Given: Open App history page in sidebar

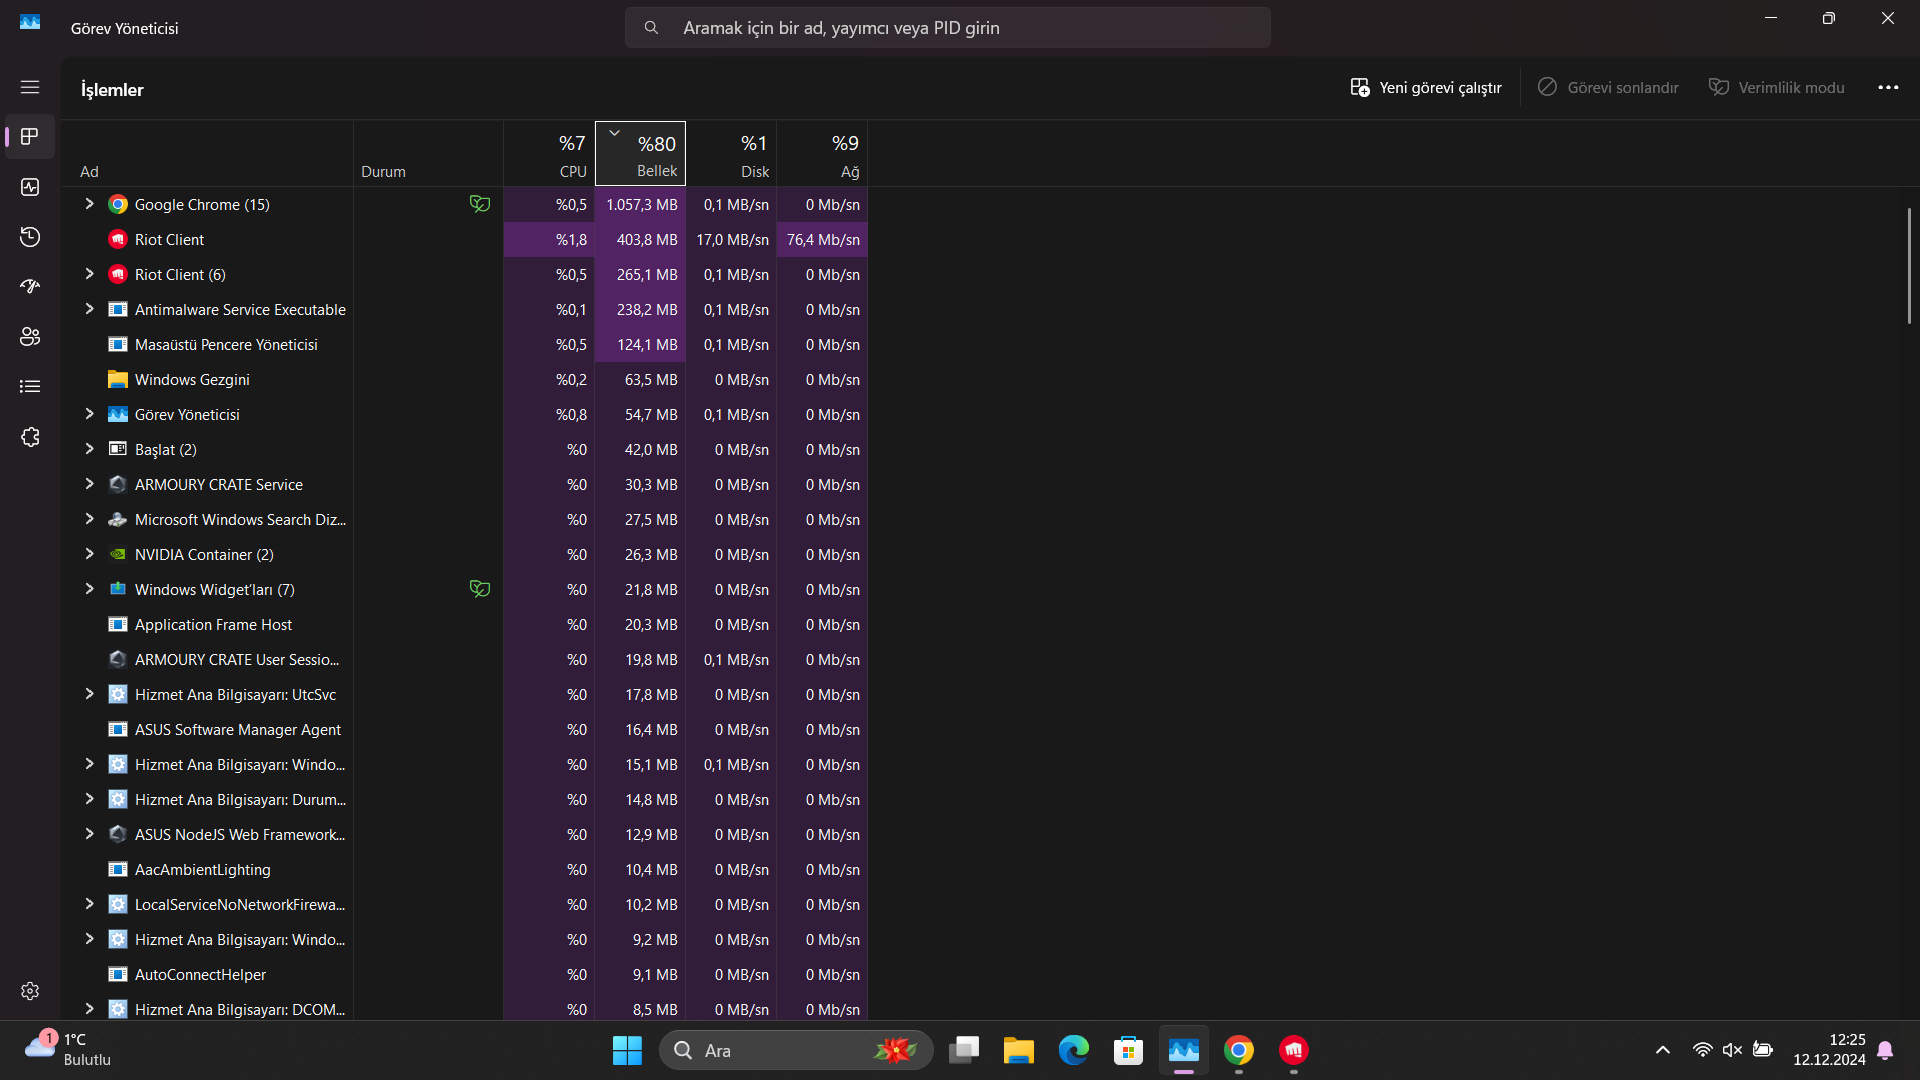Looking at the screenshot, I should 30,237.
